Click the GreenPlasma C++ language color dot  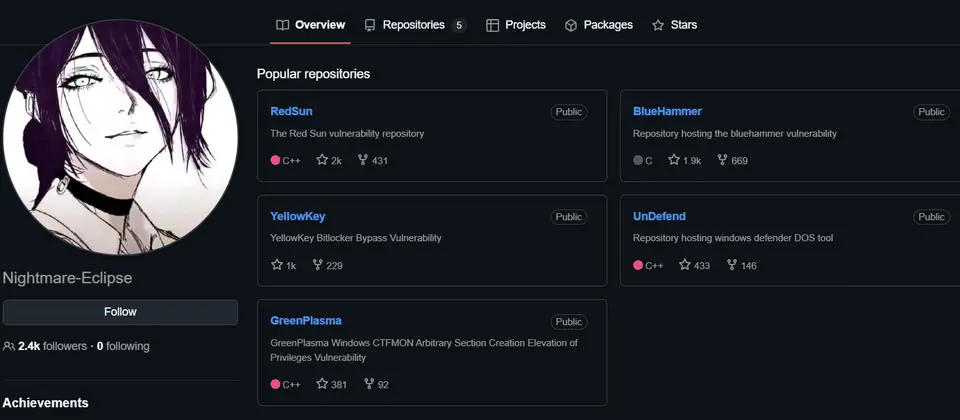coord(276,384)
